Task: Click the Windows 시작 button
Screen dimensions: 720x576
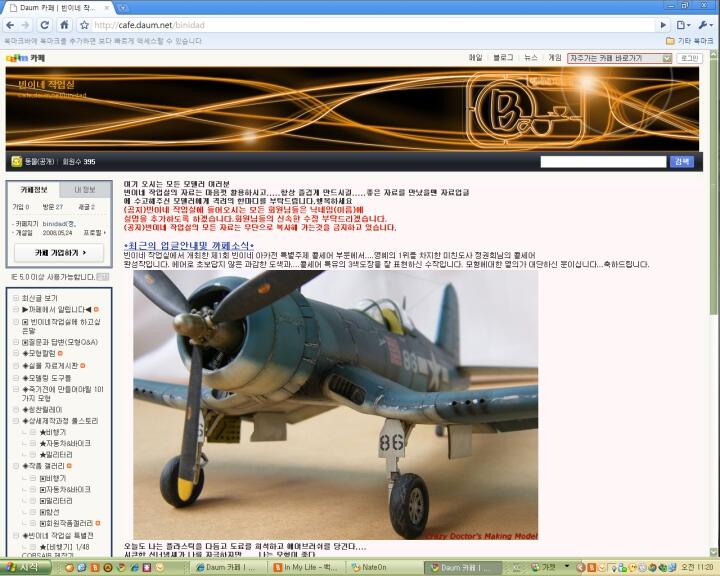Action: coord(22,567)
